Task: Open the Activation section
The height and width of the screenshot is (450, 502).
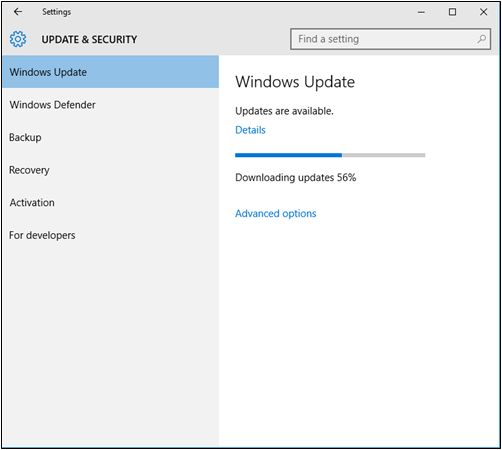Action: click(110, 202)
